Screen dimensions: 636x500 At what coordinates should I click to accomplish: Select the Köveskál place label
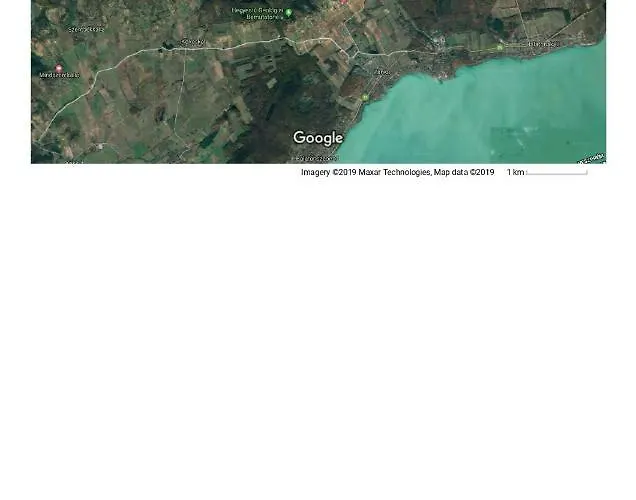[x=192, y=42]
